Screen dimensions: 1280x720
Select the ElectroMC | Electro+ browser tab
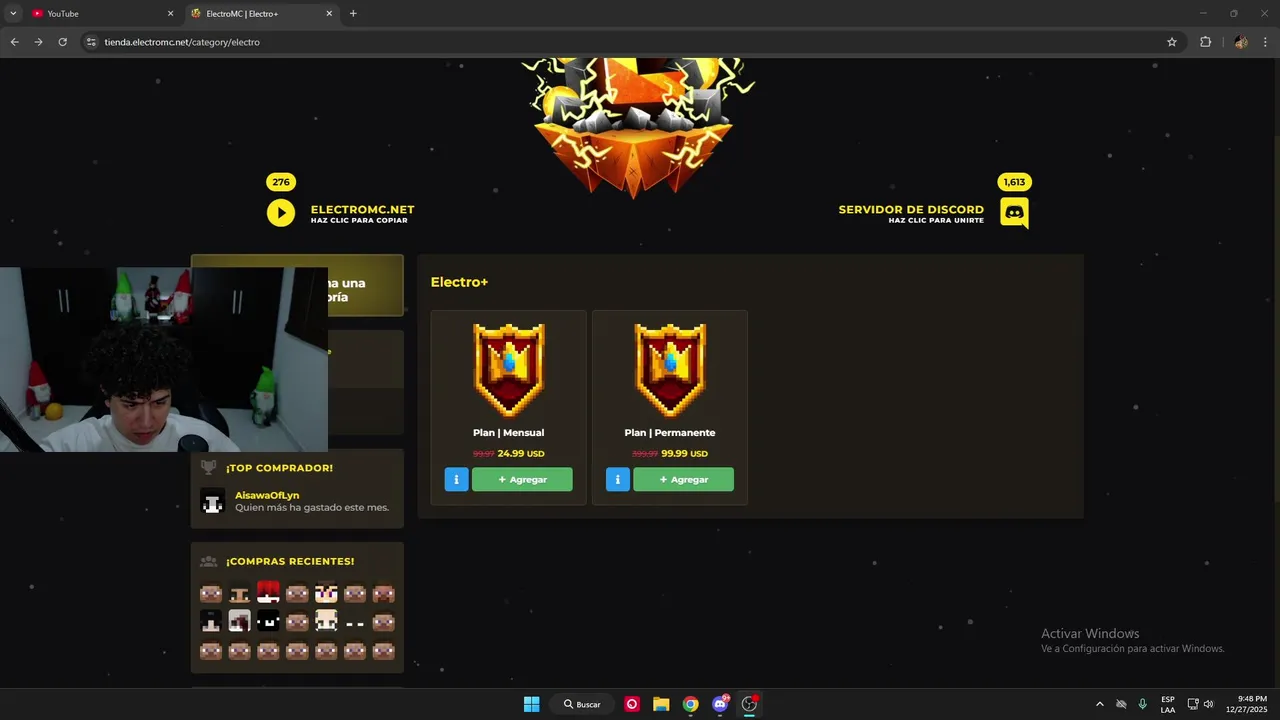click(260, 14)
